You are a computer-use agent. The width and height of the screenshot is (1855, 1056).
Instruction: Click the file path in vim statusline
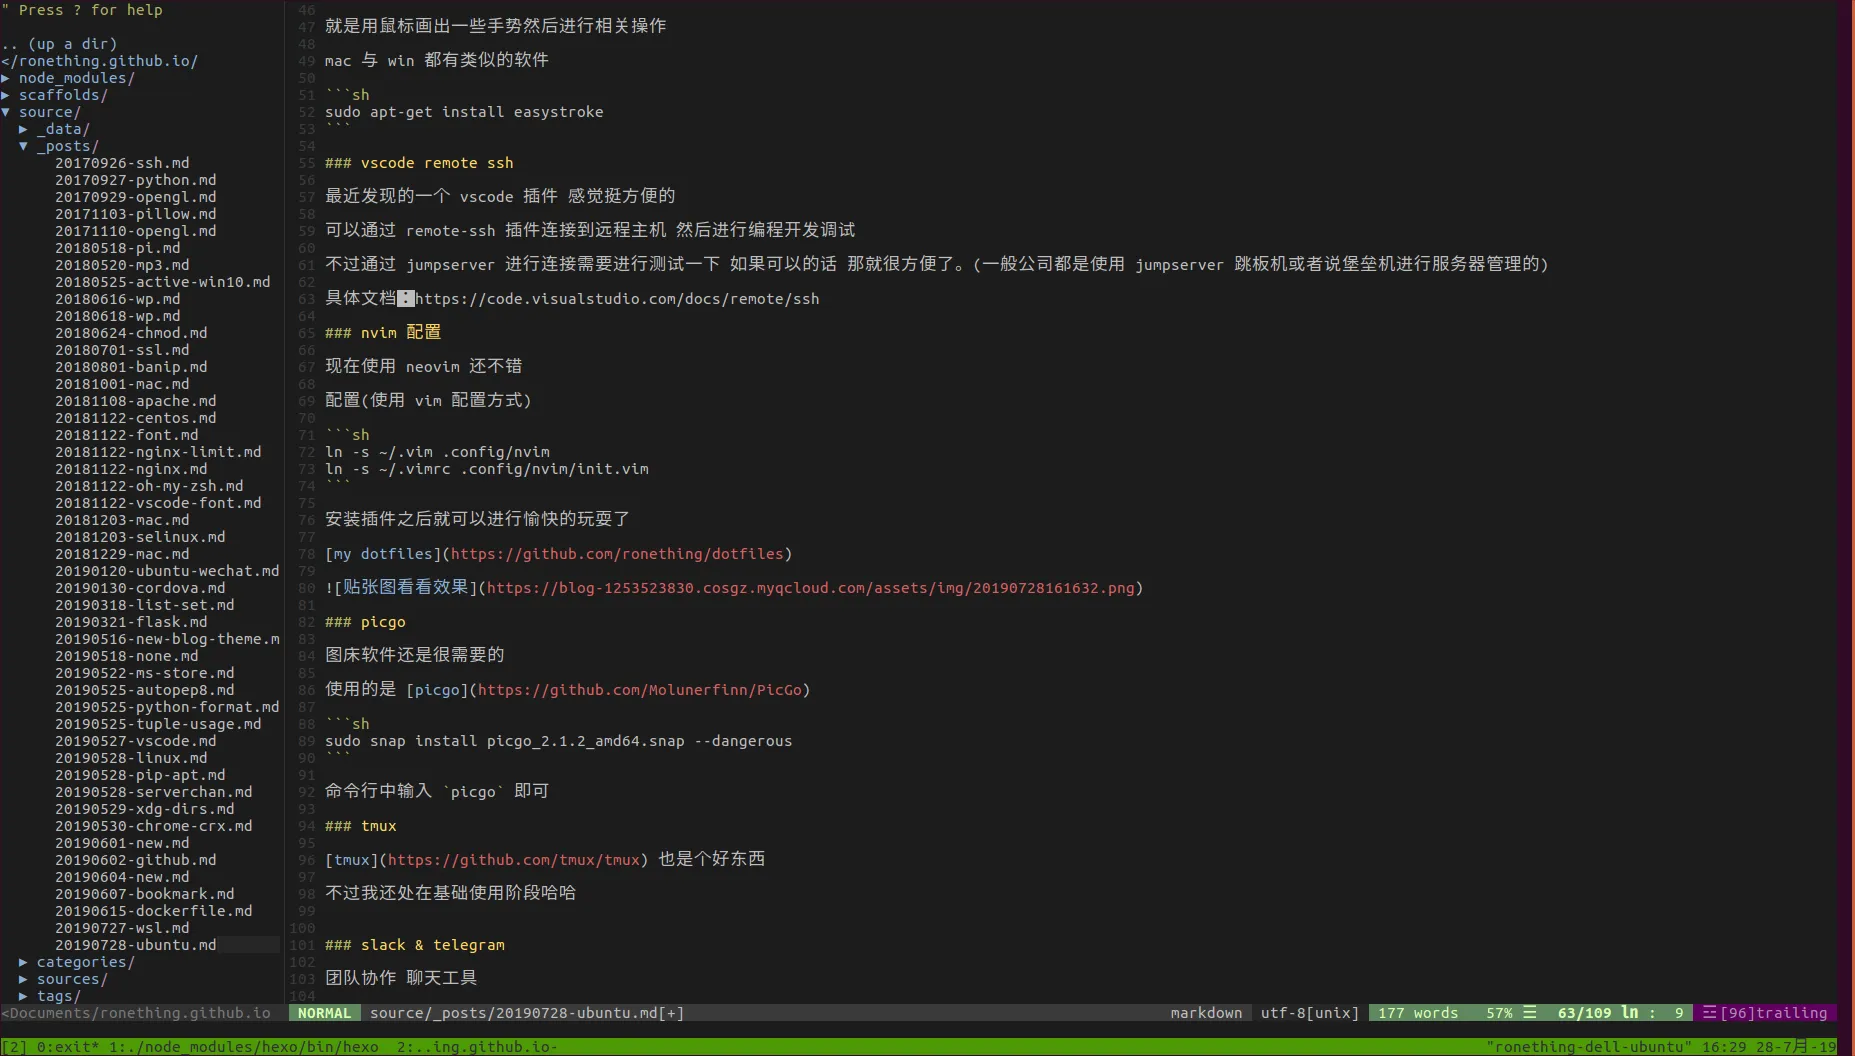pos(527,1013)
